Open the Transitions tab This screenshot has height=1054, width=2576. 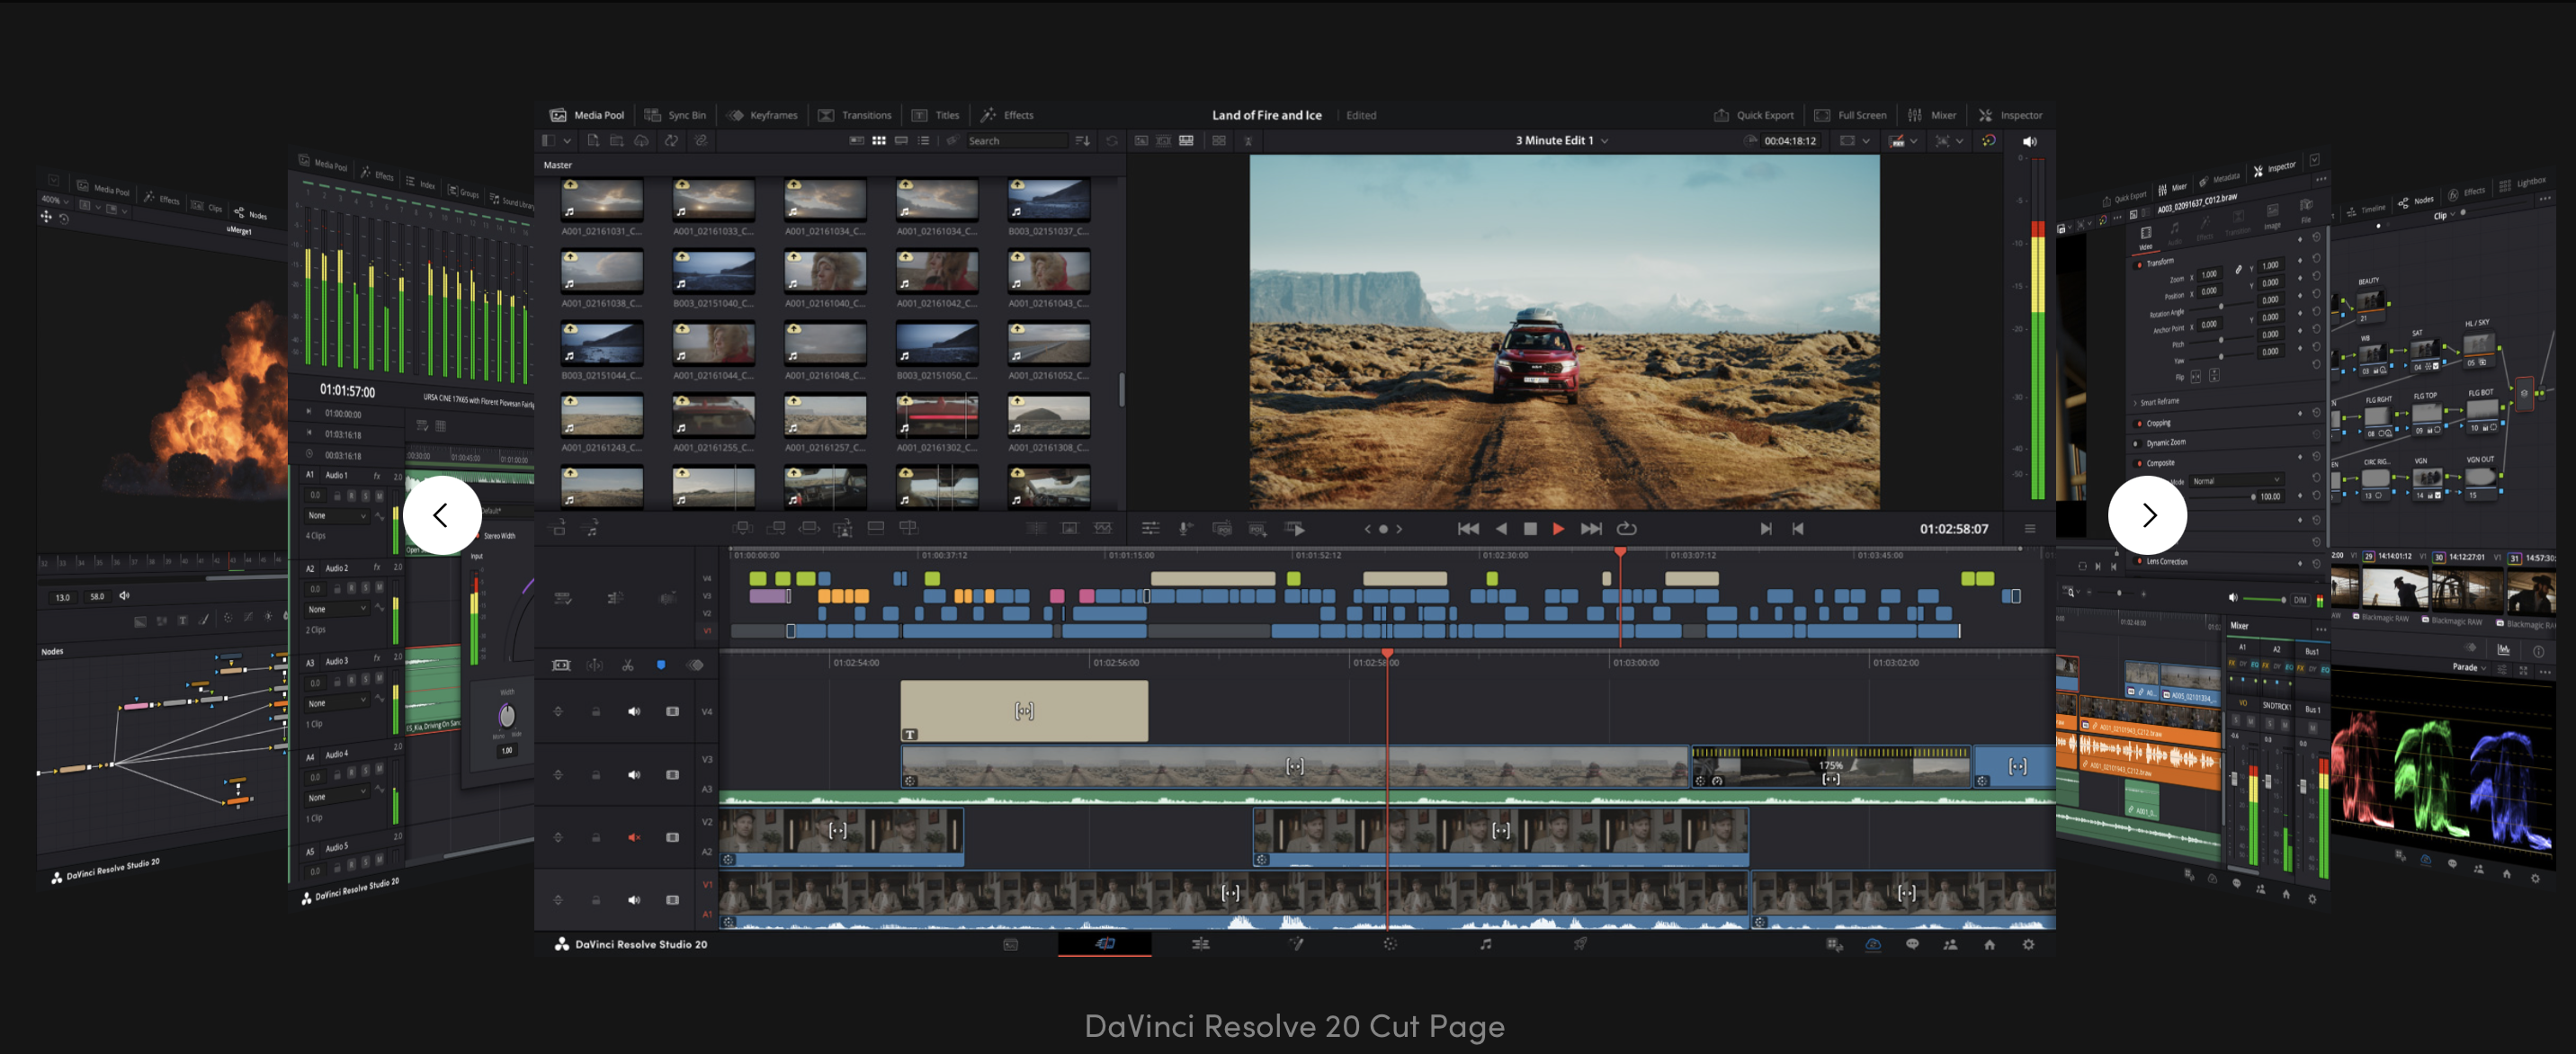tap(855, 115)
